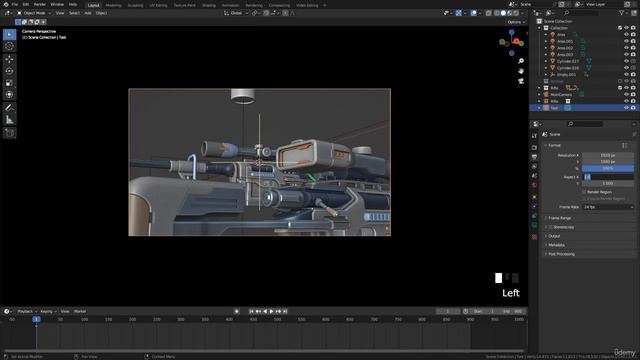Viewport: 640px width, 360px height.
Task: Hide the Cylinder.027 object with its eye icon
Action: click(x=626, y=61)
